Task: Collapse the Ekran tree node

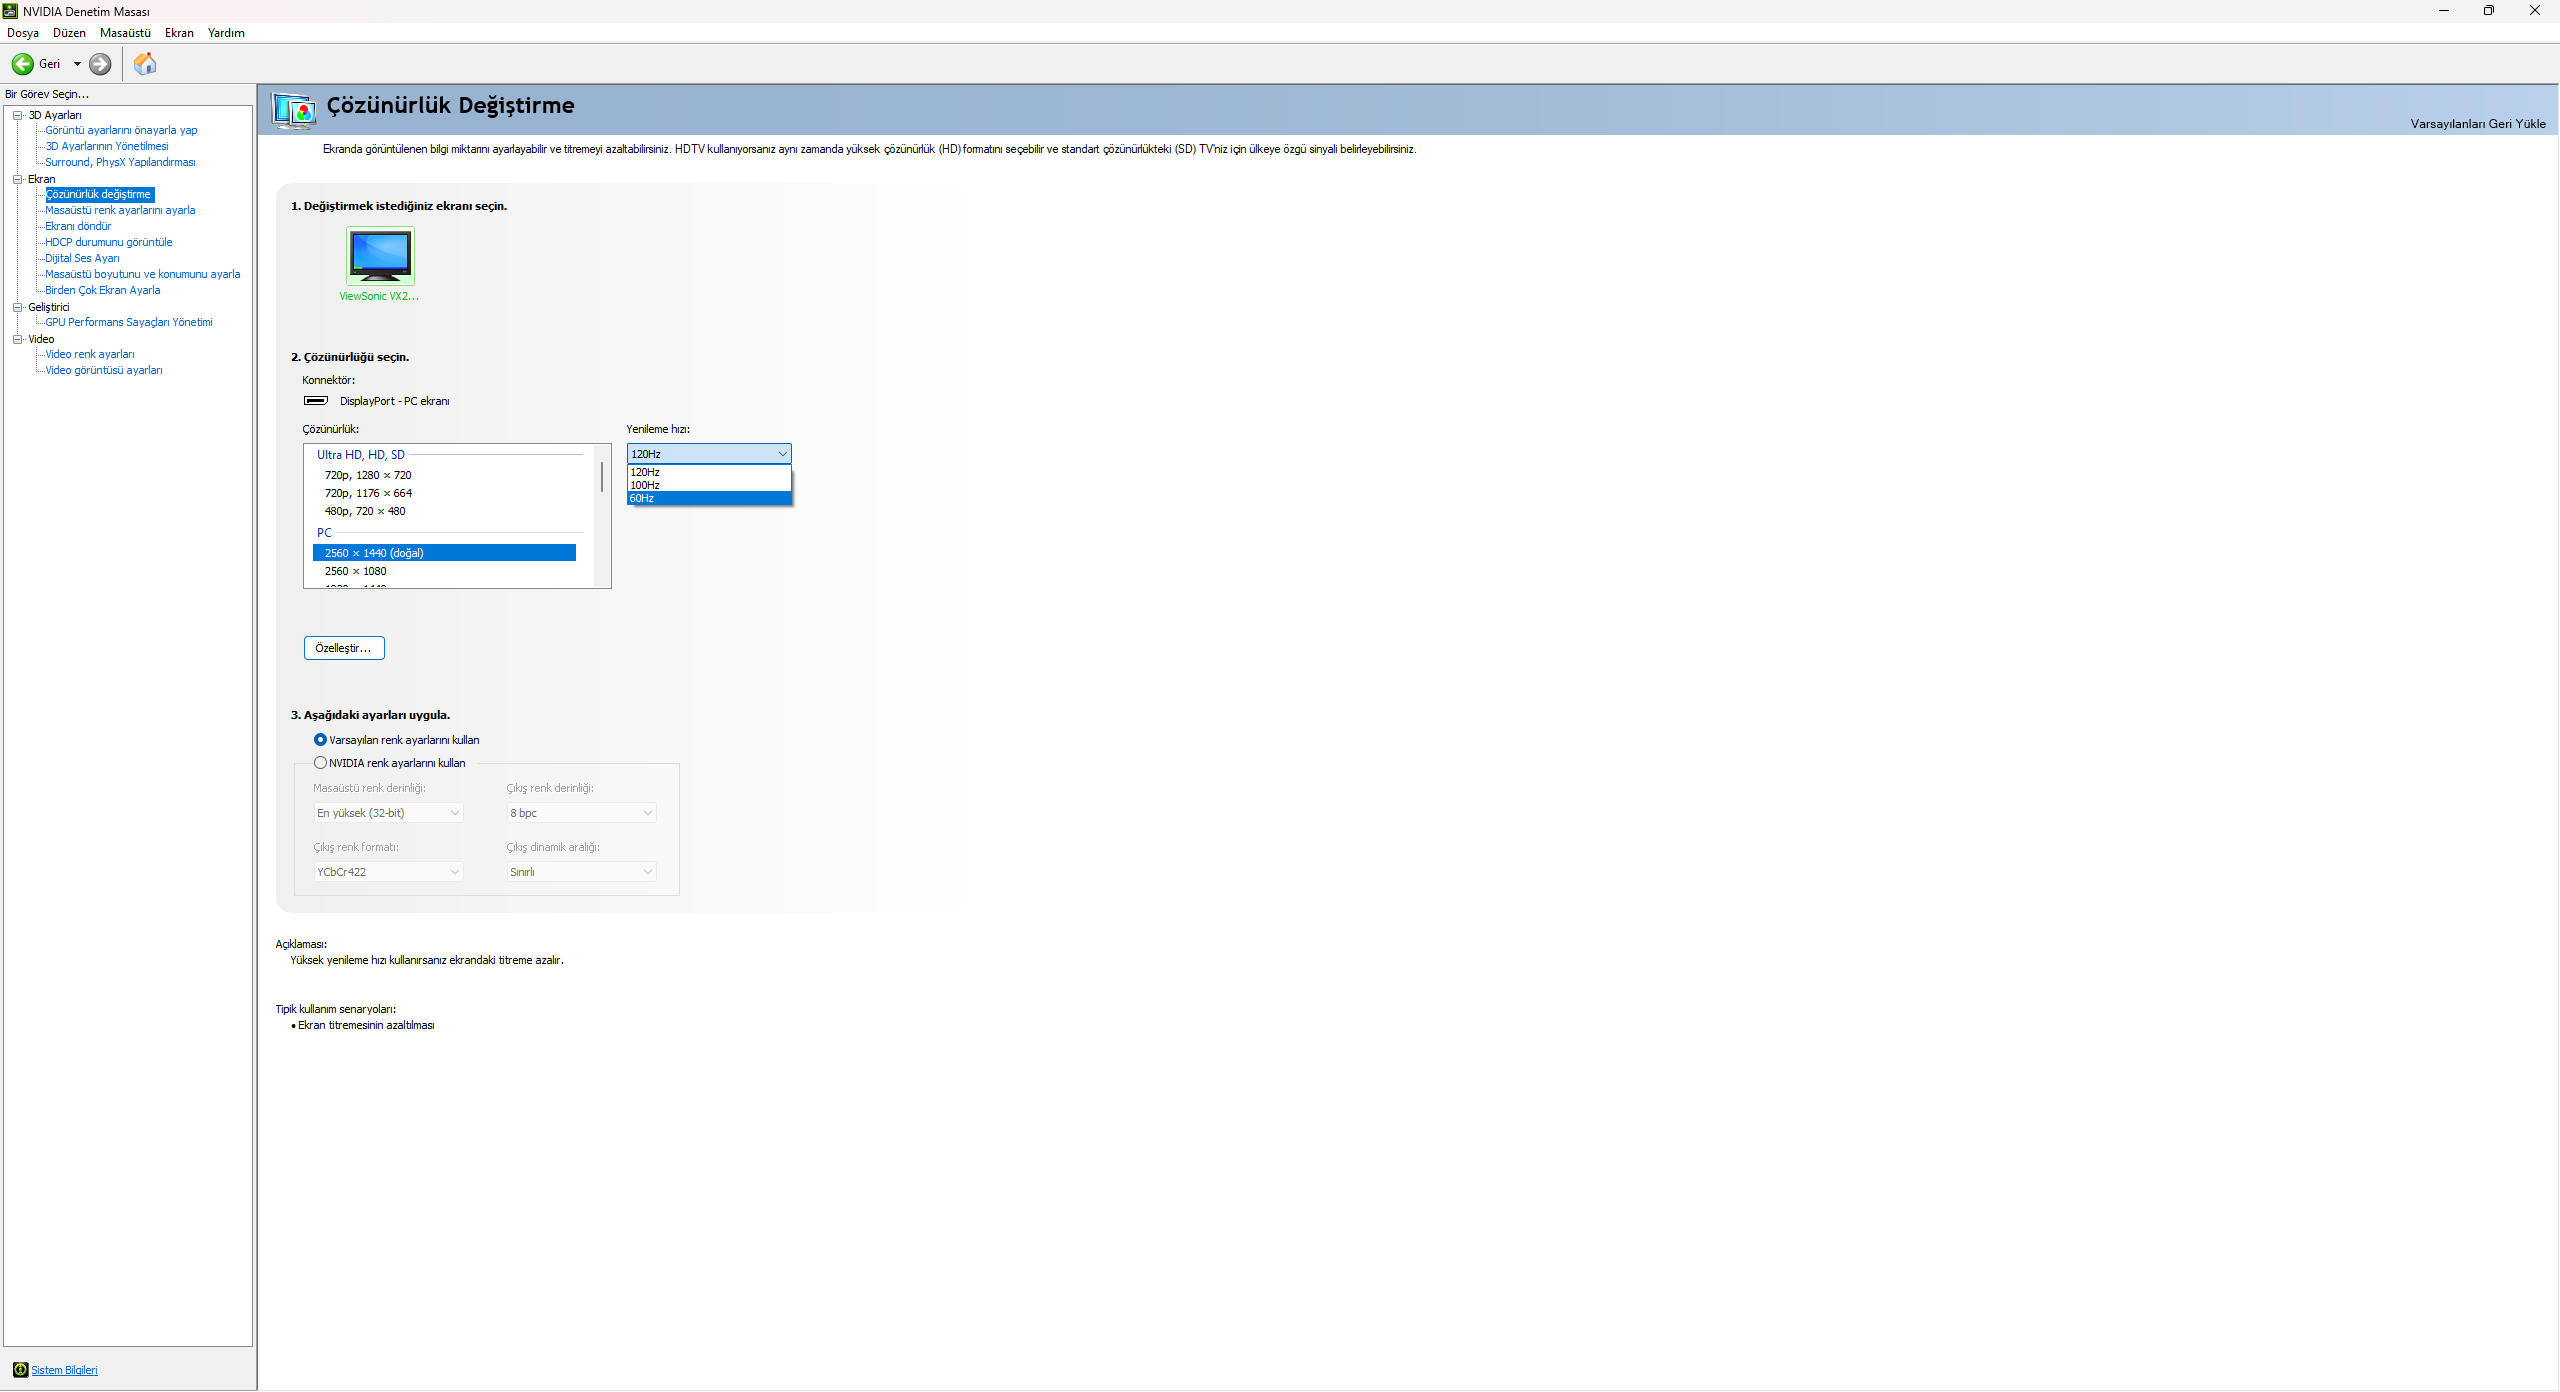Action: [x=17, y=179]
